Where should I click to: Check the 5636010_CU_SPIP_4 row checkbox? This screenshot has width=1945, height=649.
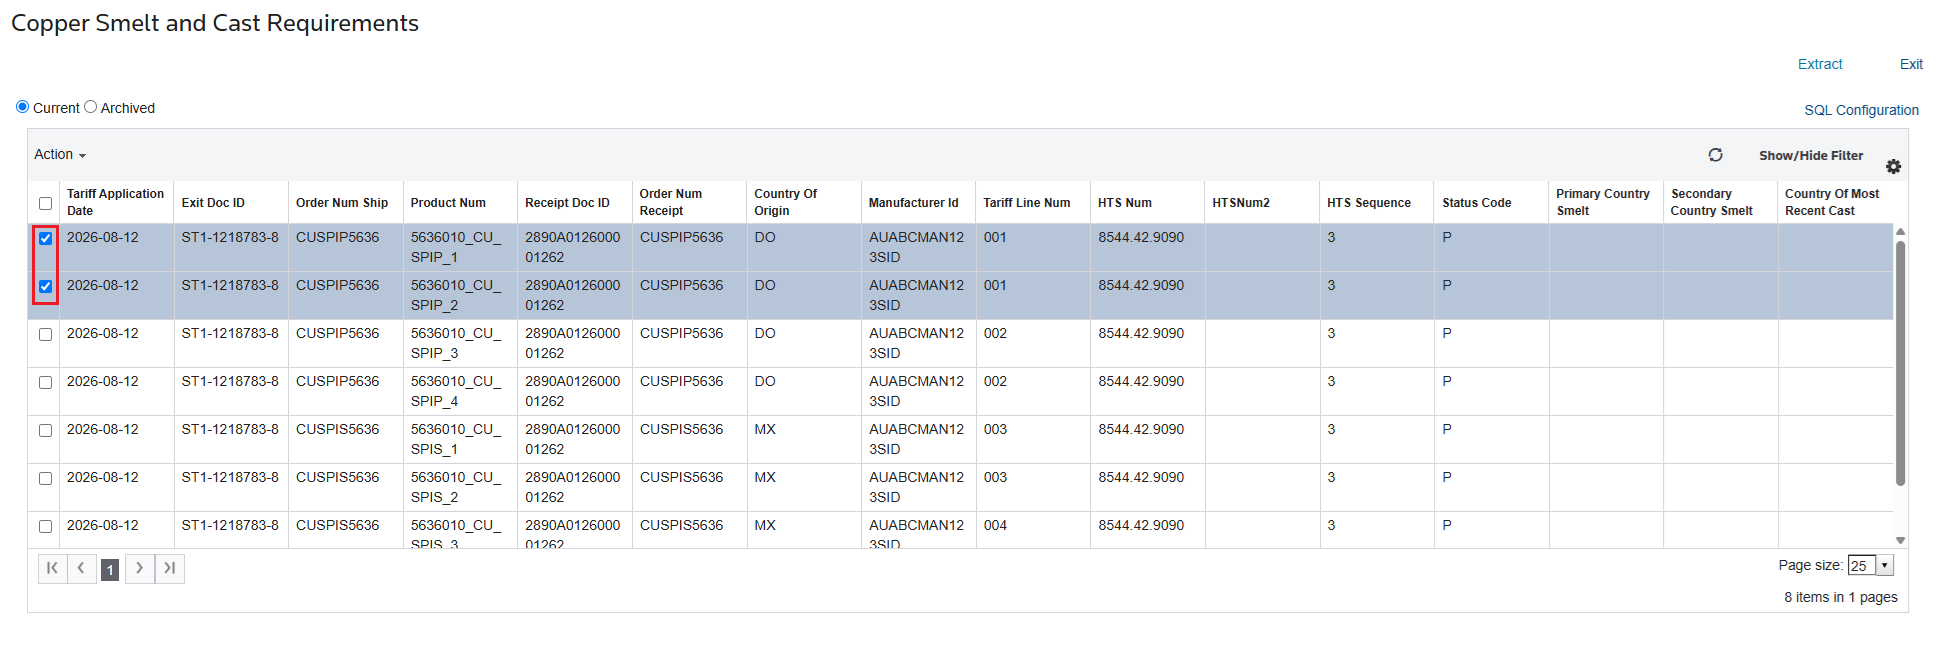[45, 382]
